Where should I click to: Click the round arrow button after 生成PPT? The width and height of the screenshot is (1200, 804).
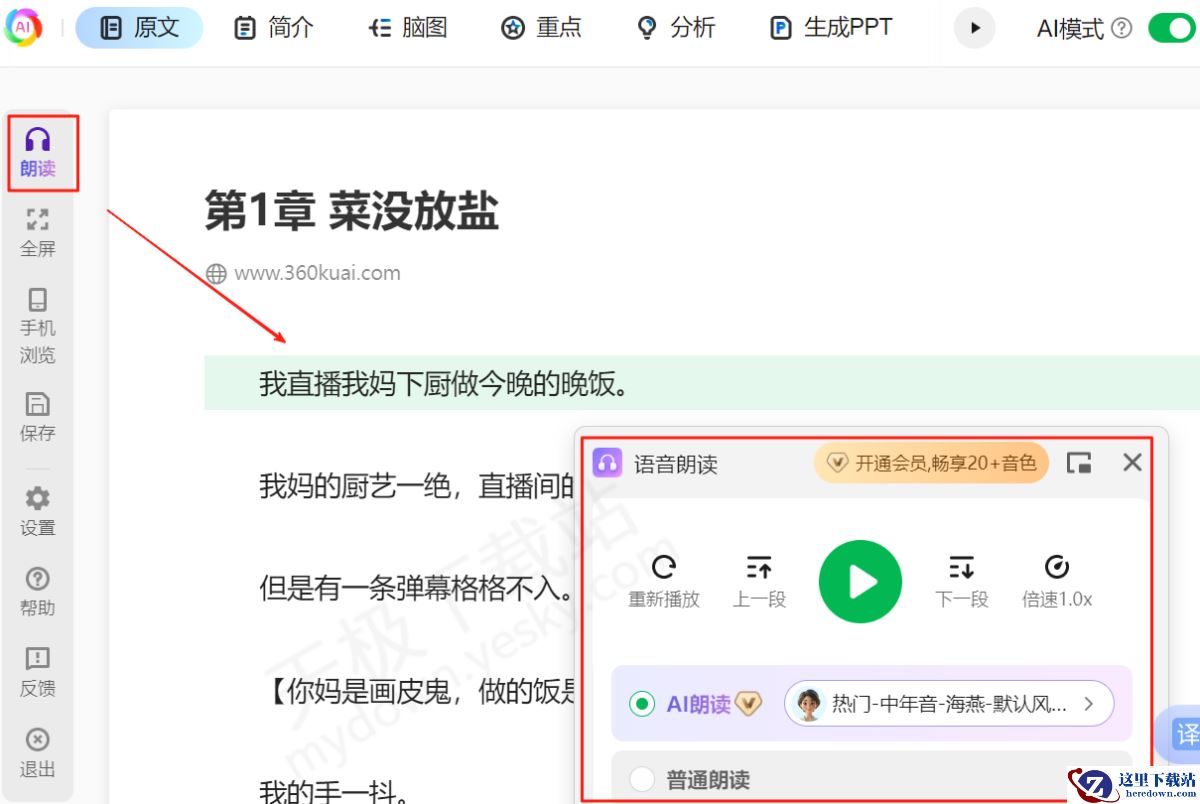coord(974,28)
